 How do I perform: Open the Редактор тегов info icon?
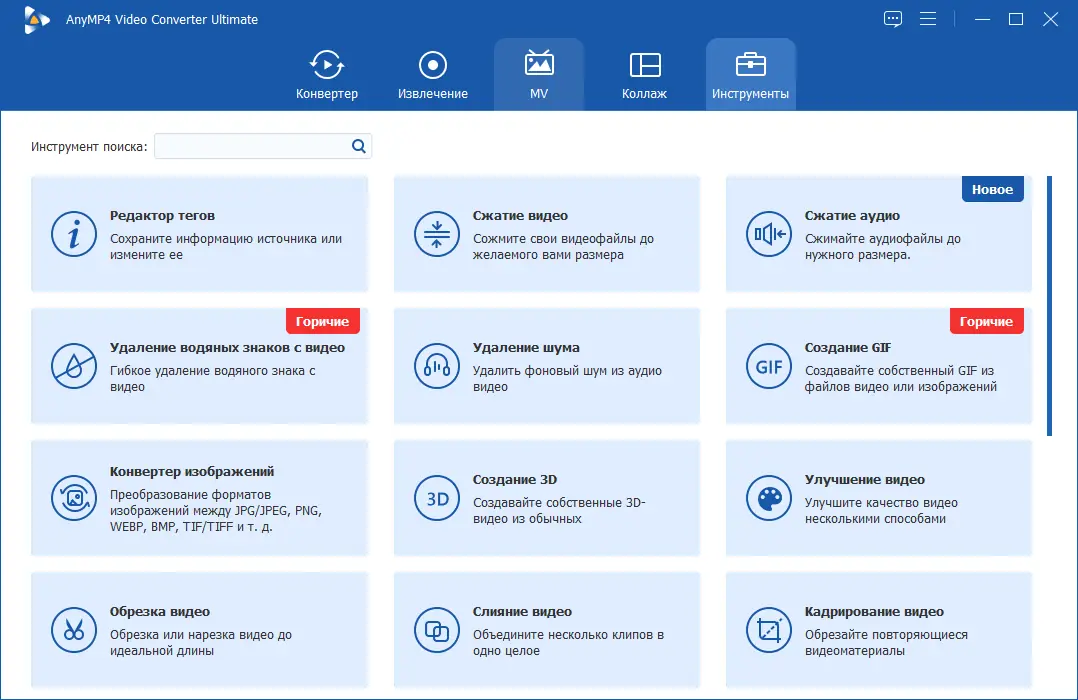74,234
